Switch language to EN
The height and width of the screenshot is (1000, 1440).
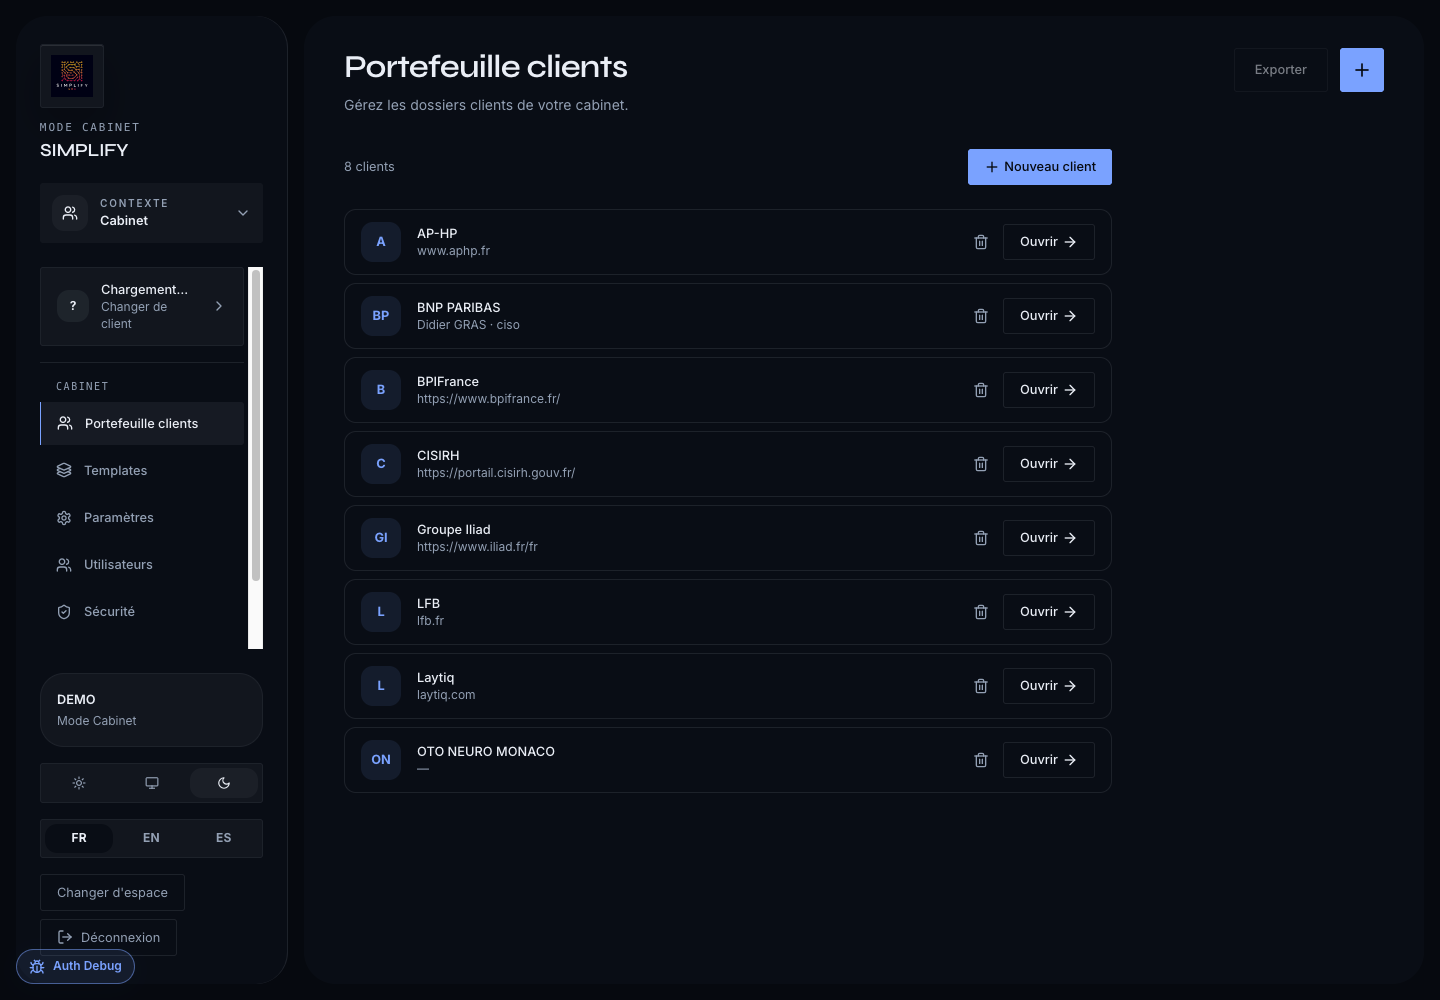click(151, 838)
